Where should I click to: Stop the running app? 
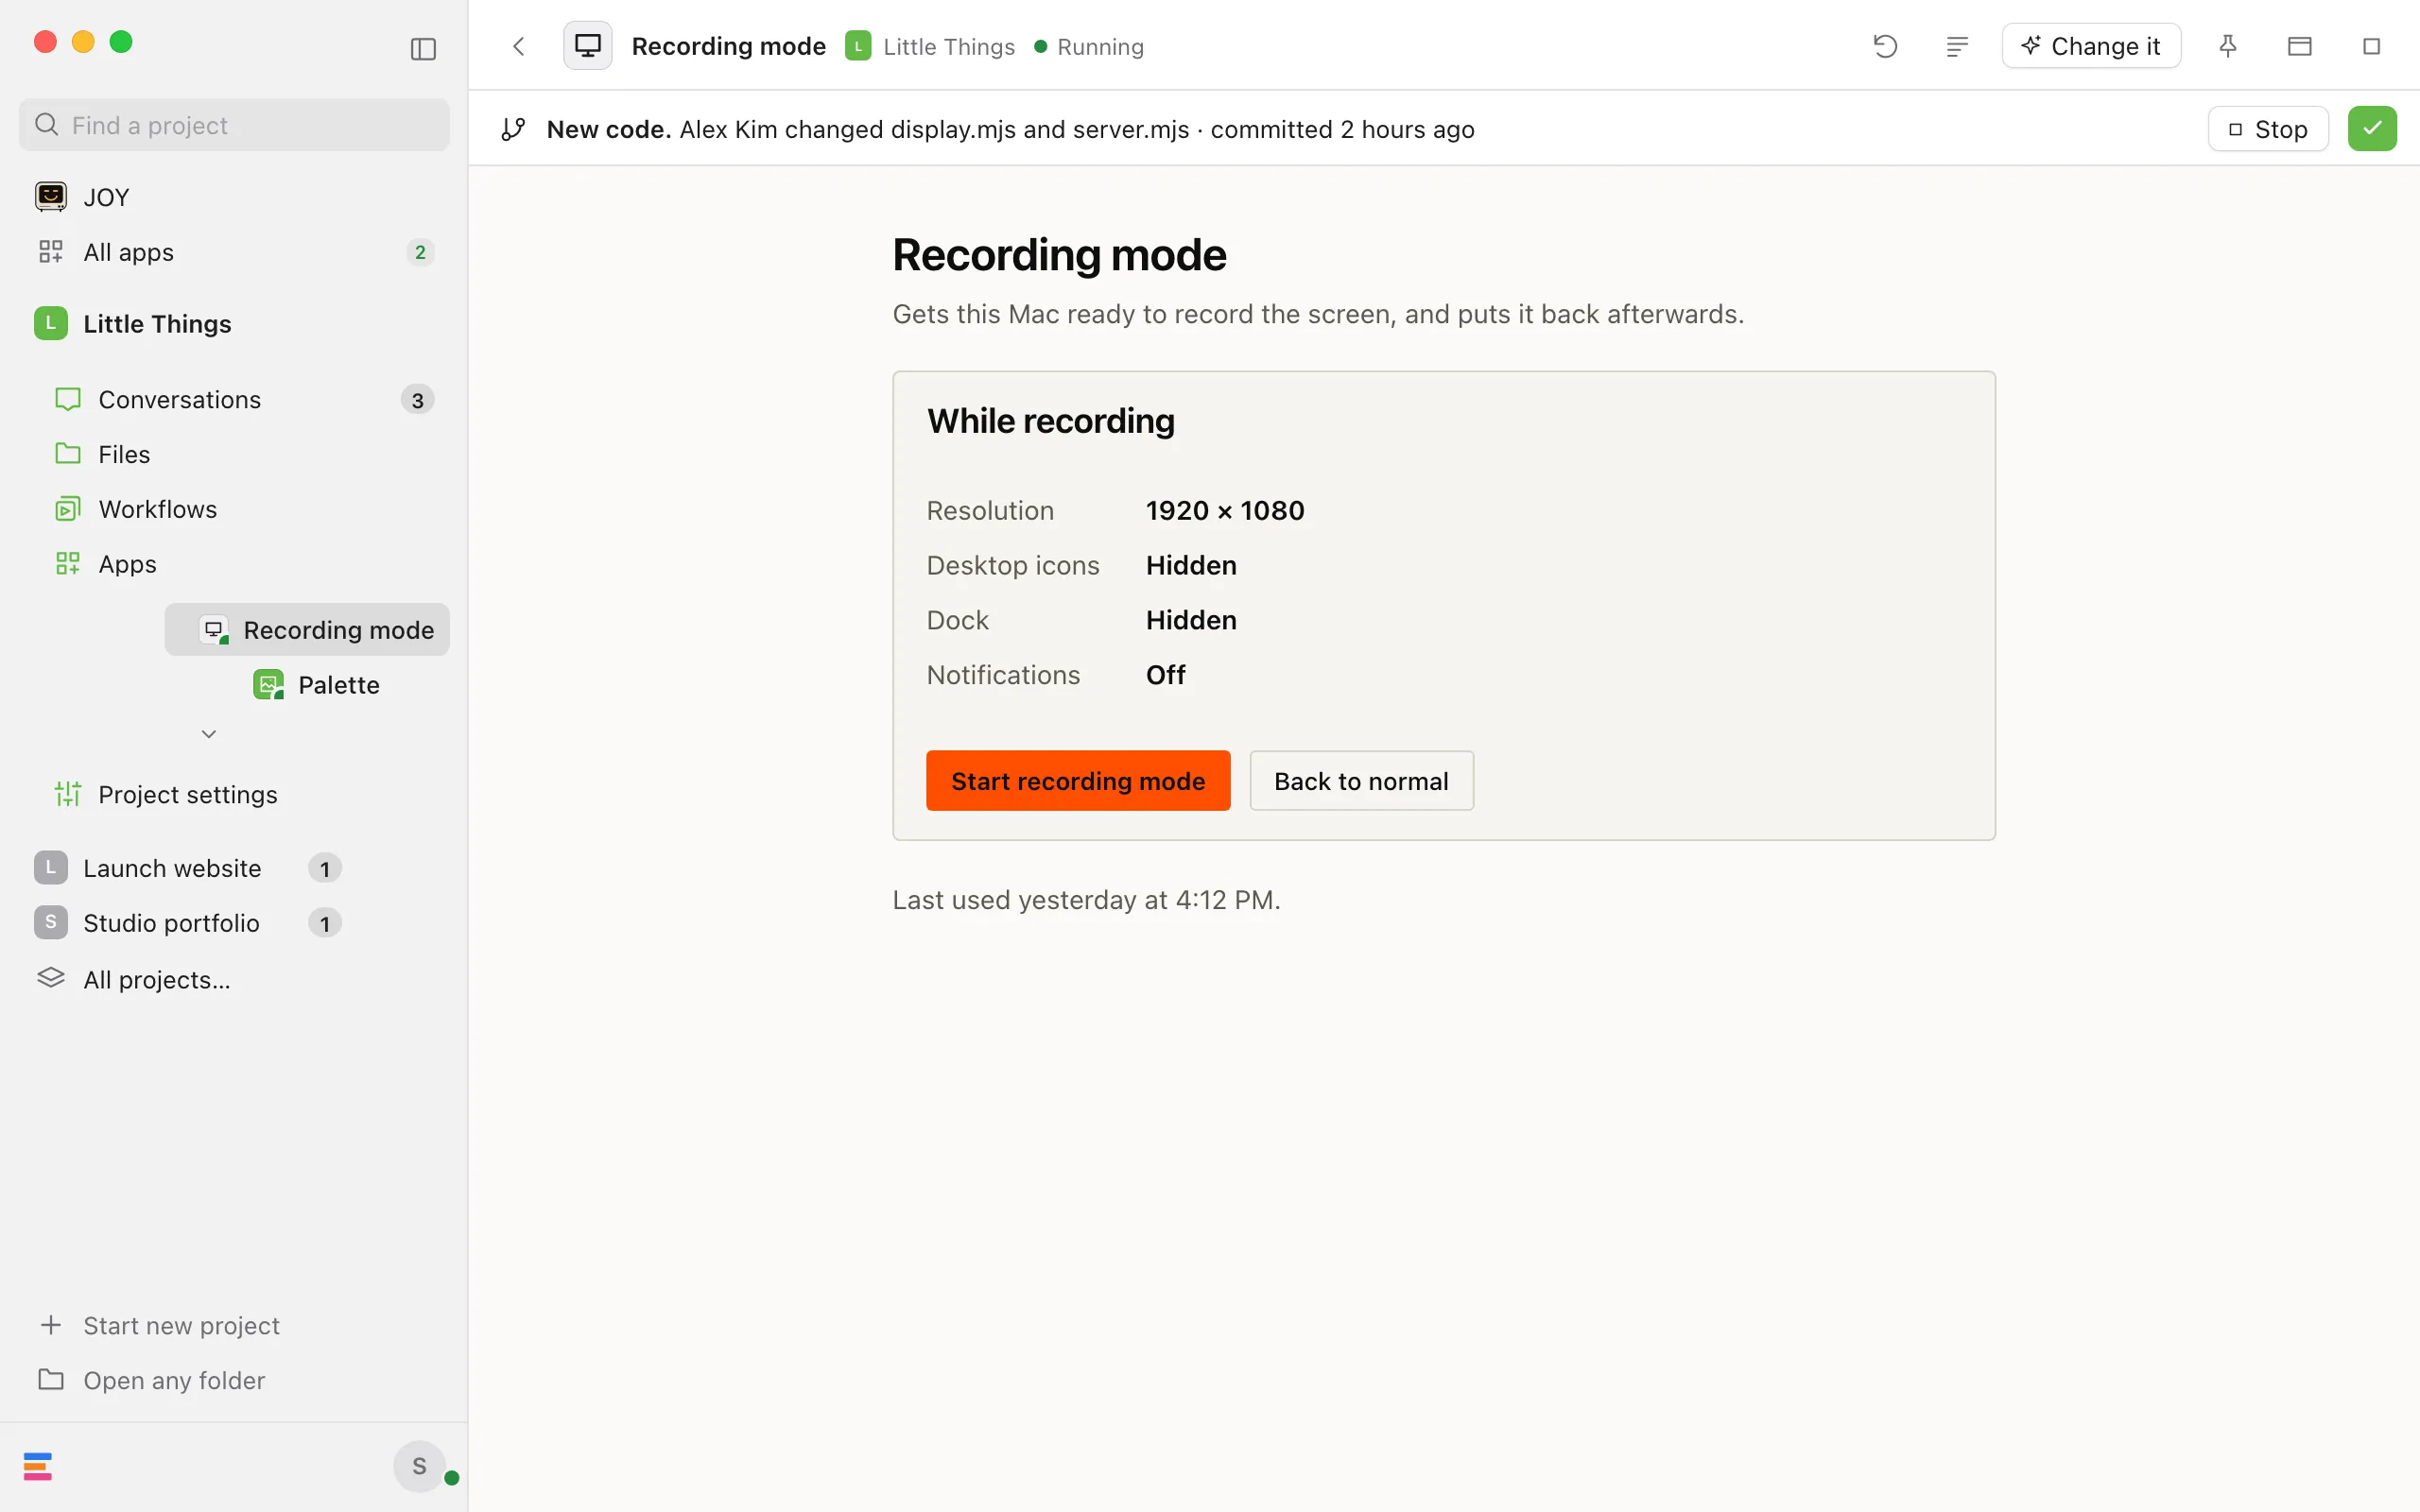(2268, 129)
